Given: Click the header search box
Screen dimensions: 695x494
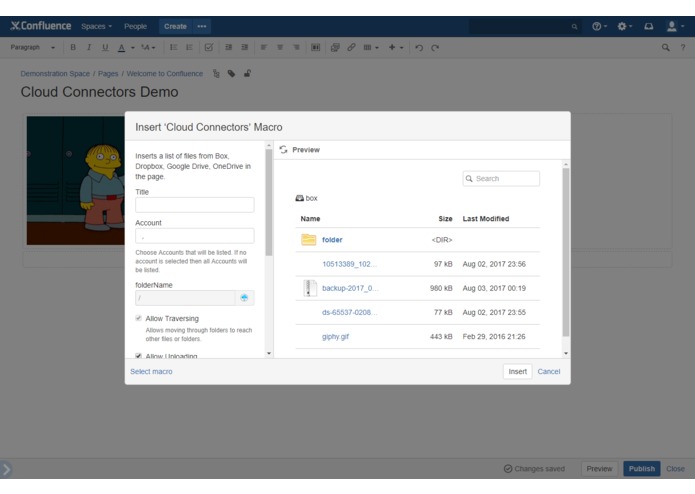Looking at the screenshot, I should click(525, 26).
